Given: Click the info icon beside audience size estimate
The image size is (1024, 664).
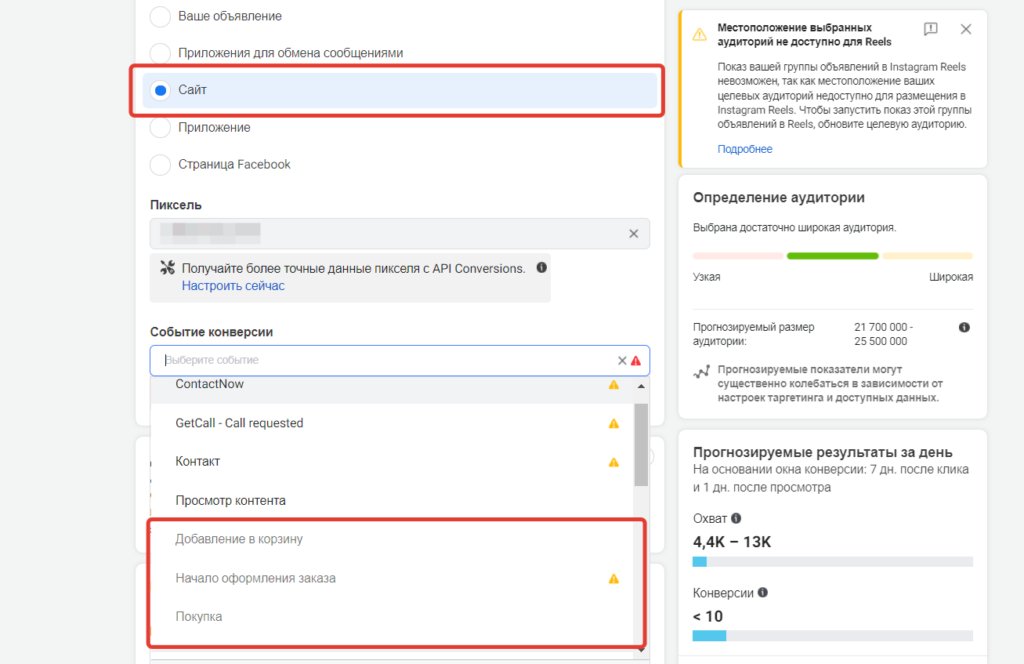Looking at the screenshot, I should click(963, 327).
